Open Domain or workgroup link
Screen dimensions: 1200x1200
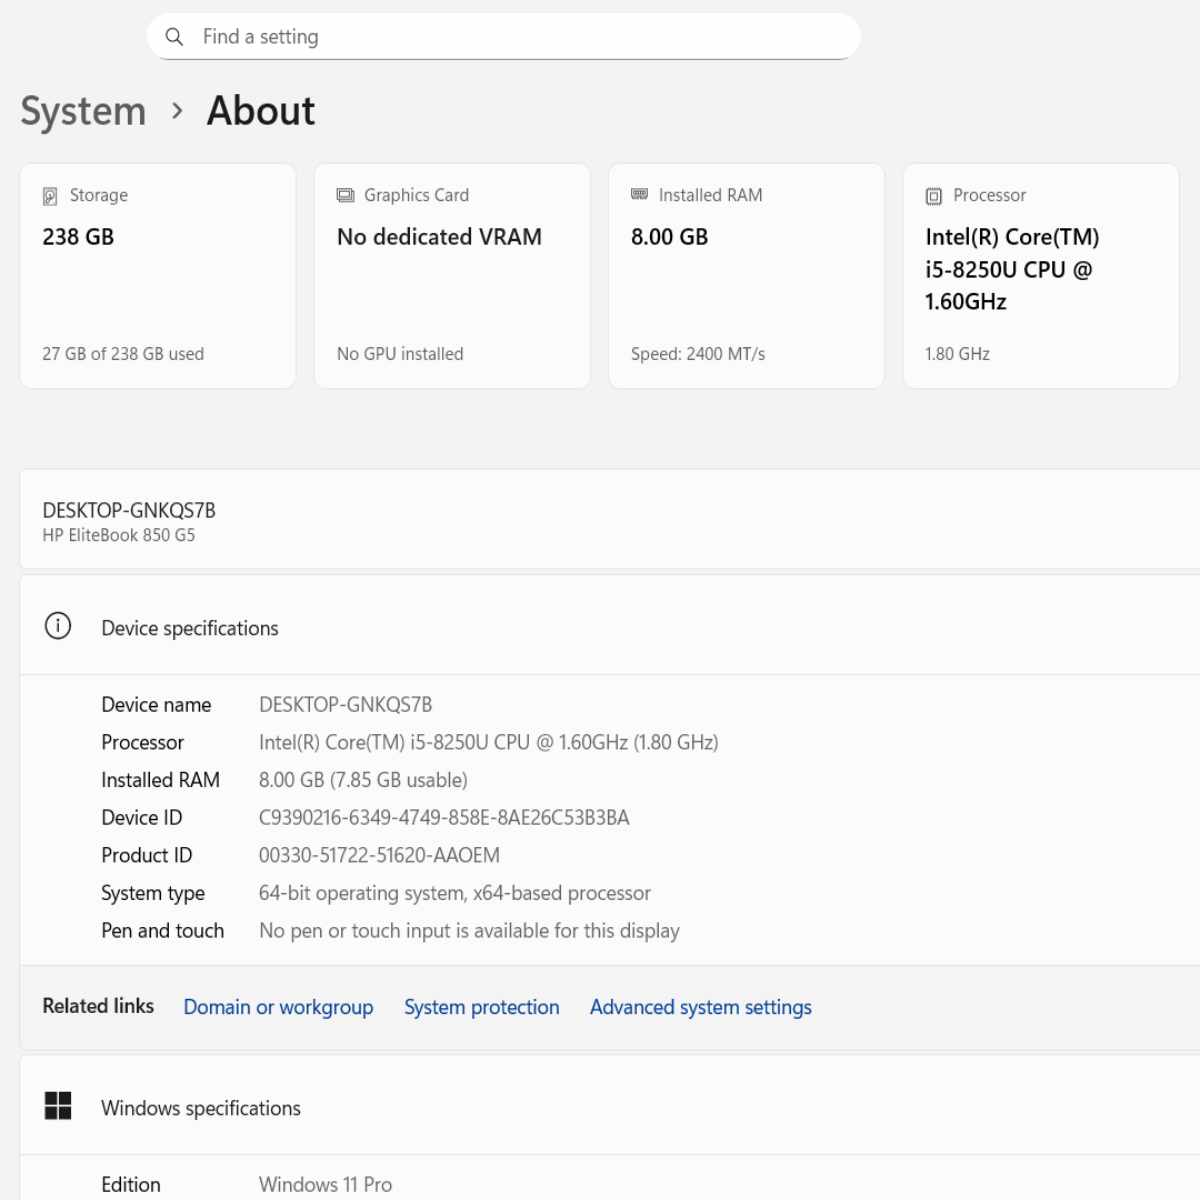click(x=278, y=1007)
